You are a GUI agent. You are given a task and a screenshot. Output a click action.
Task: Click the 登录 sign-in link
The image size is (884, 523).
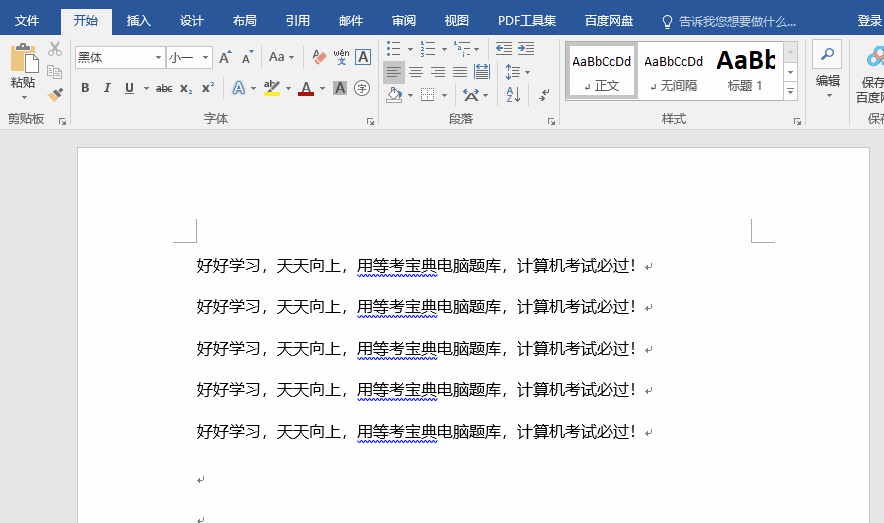click(869, 21)
